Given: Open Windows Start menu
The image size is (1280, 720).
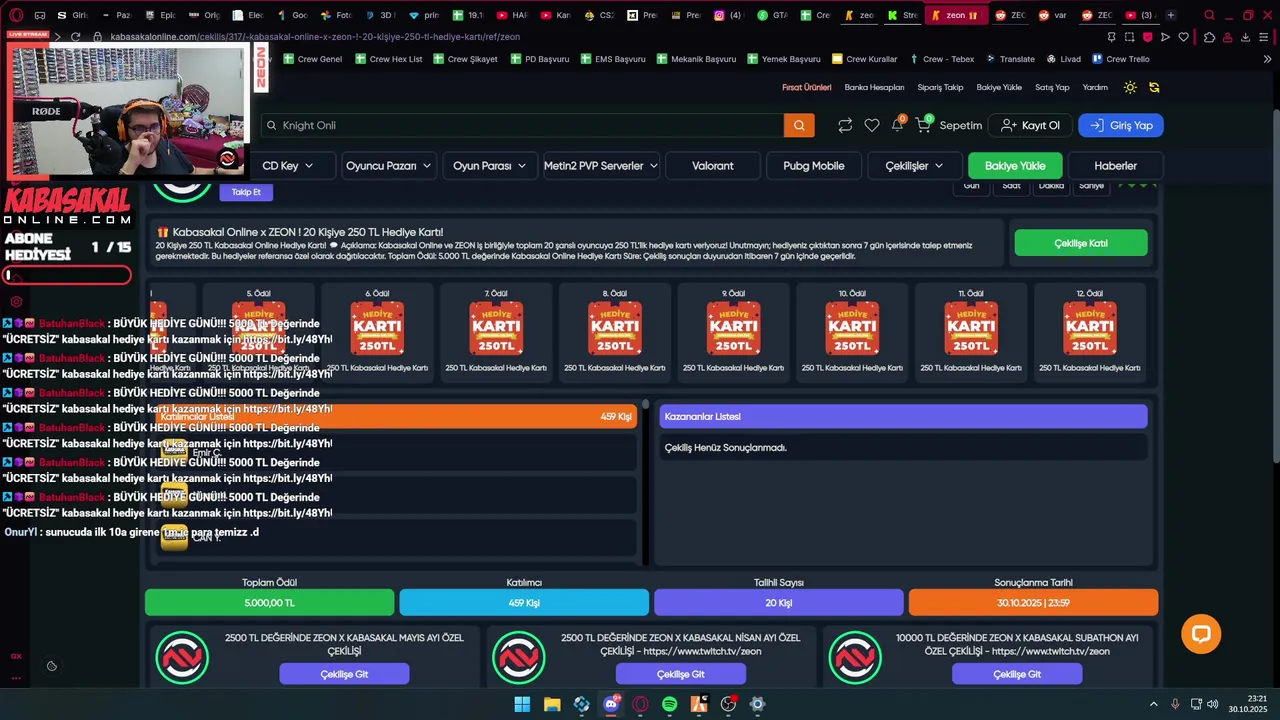Looking at the screenshot, I should [522, 704].
